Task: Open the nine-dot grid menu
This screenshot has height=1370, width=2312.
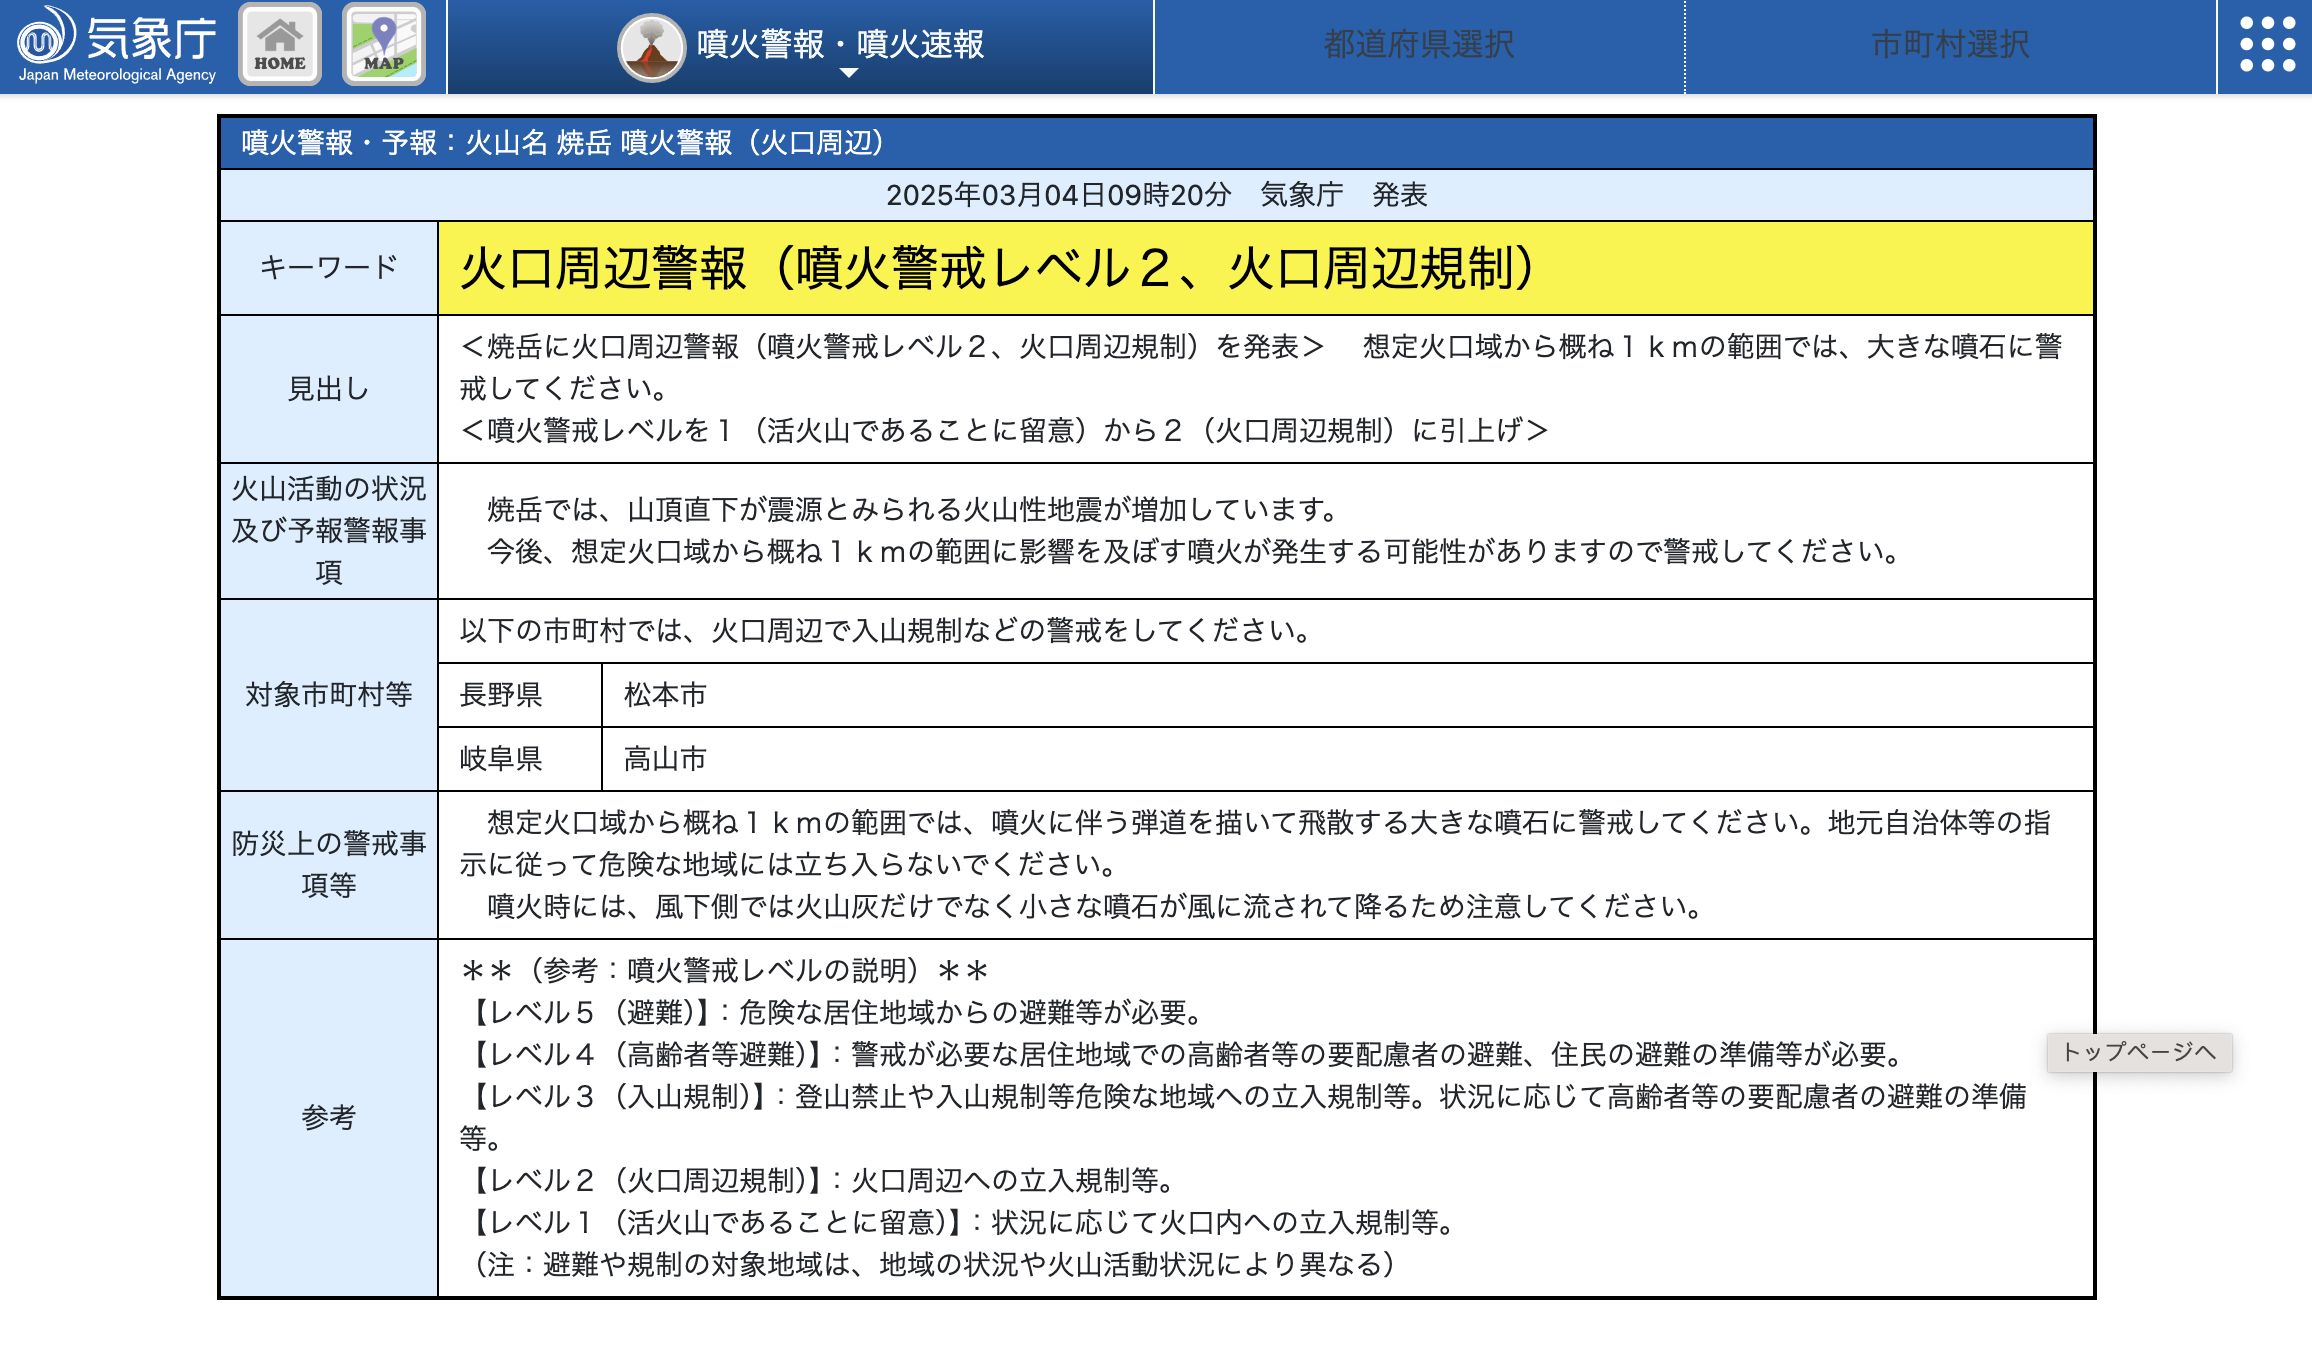Action: 2266,45
